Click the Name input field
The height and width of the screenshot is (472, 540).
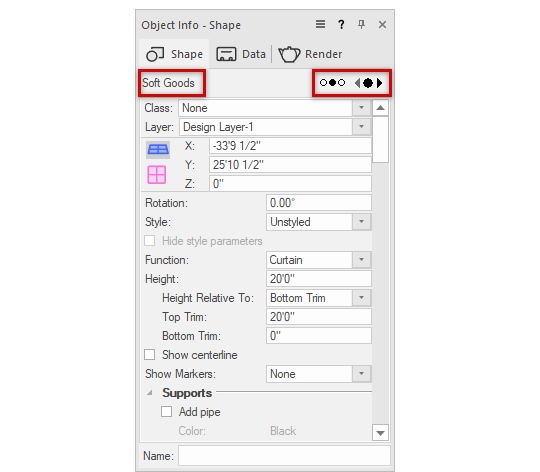pos(284,456)
